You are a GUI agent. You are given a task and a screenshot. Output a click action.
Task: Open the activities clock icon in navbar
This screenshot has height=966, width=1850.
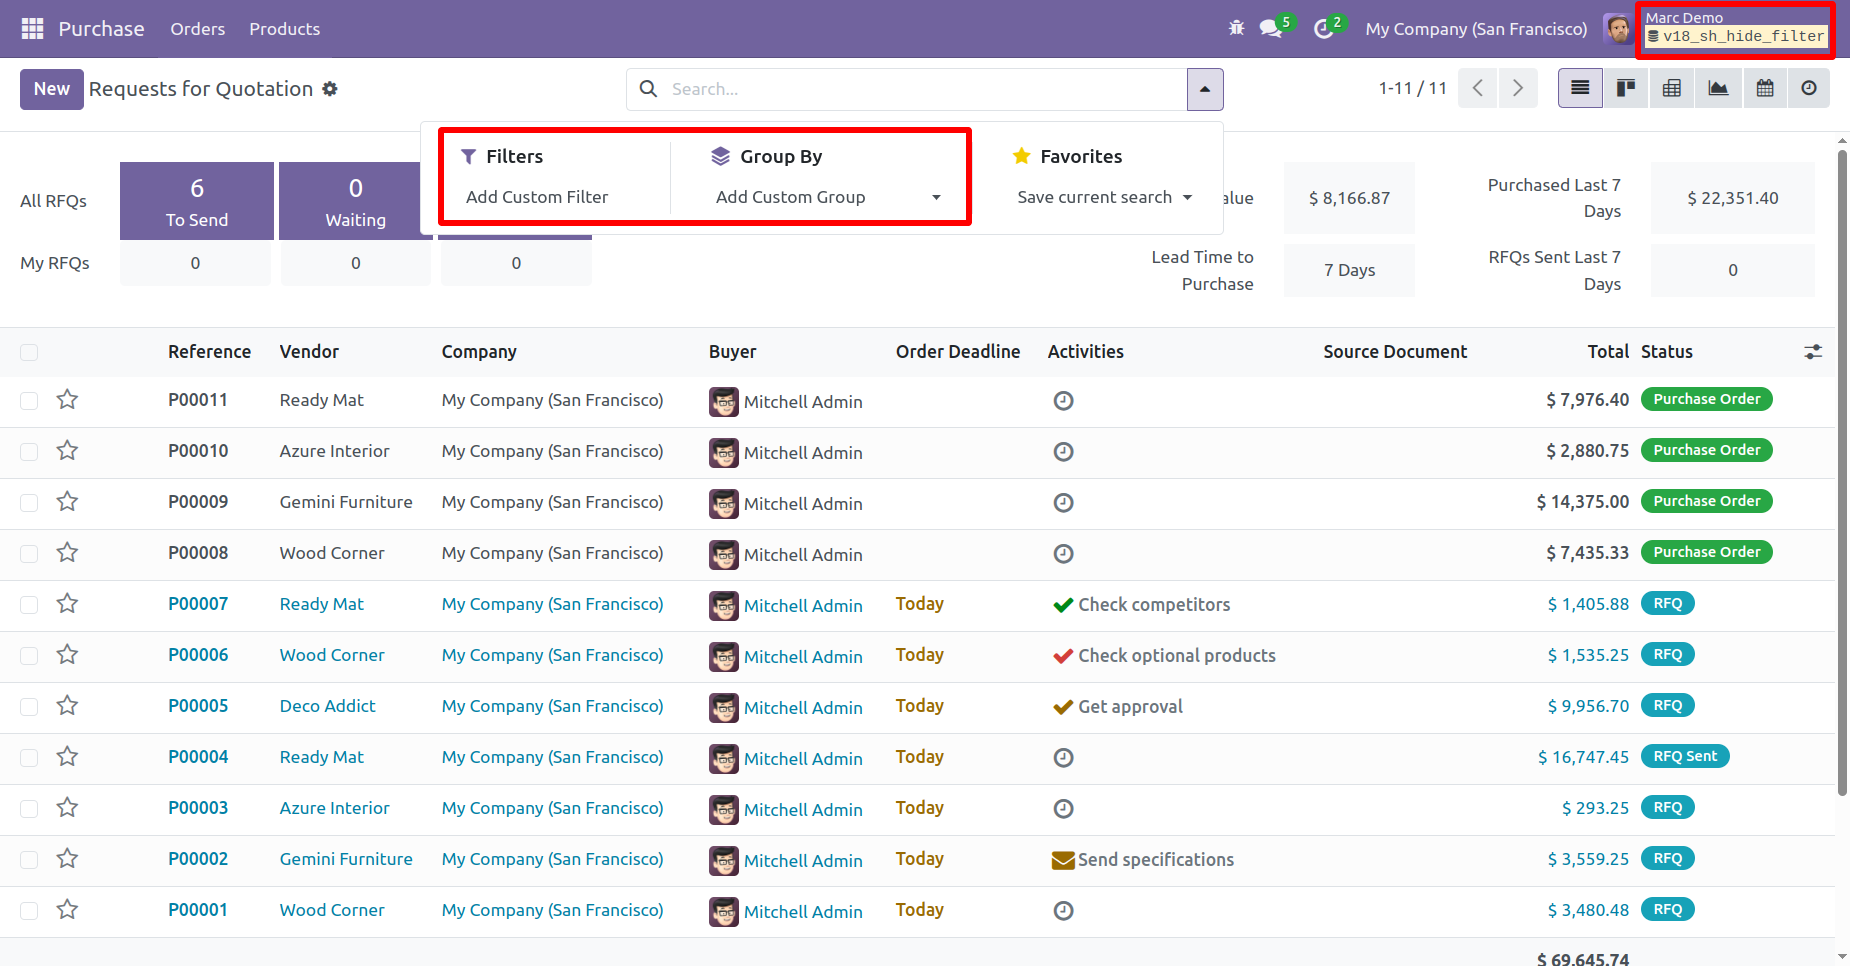tap(1323, 29)
